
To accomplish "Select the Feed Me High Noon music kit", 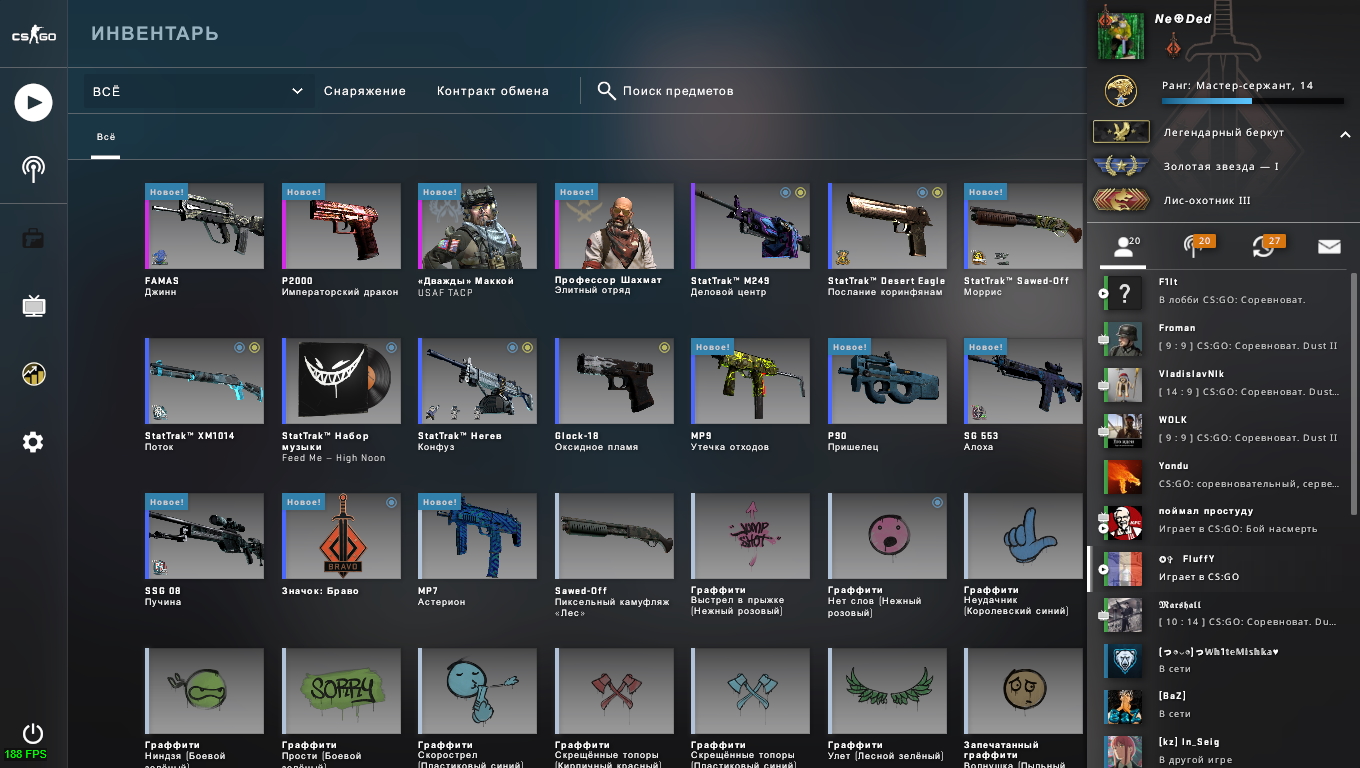I will tap(342, 381).
